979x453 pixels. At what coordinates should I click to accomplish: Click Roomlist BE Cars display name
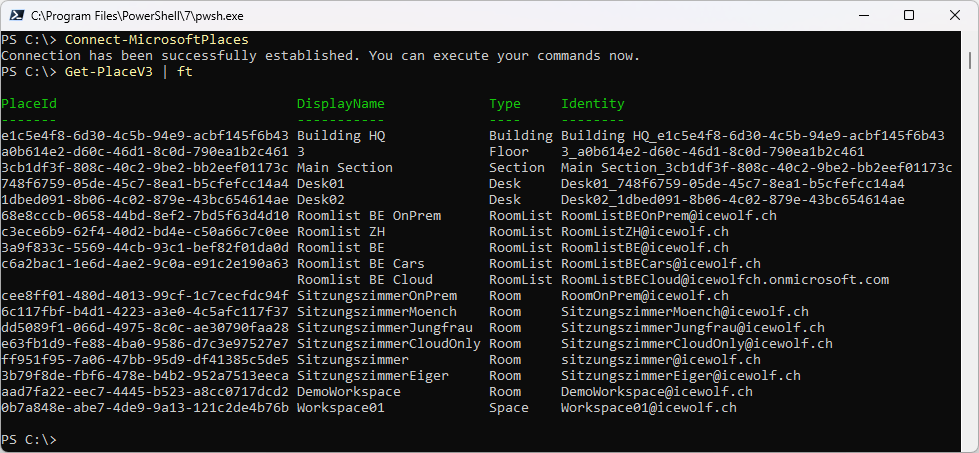[361, 263]
